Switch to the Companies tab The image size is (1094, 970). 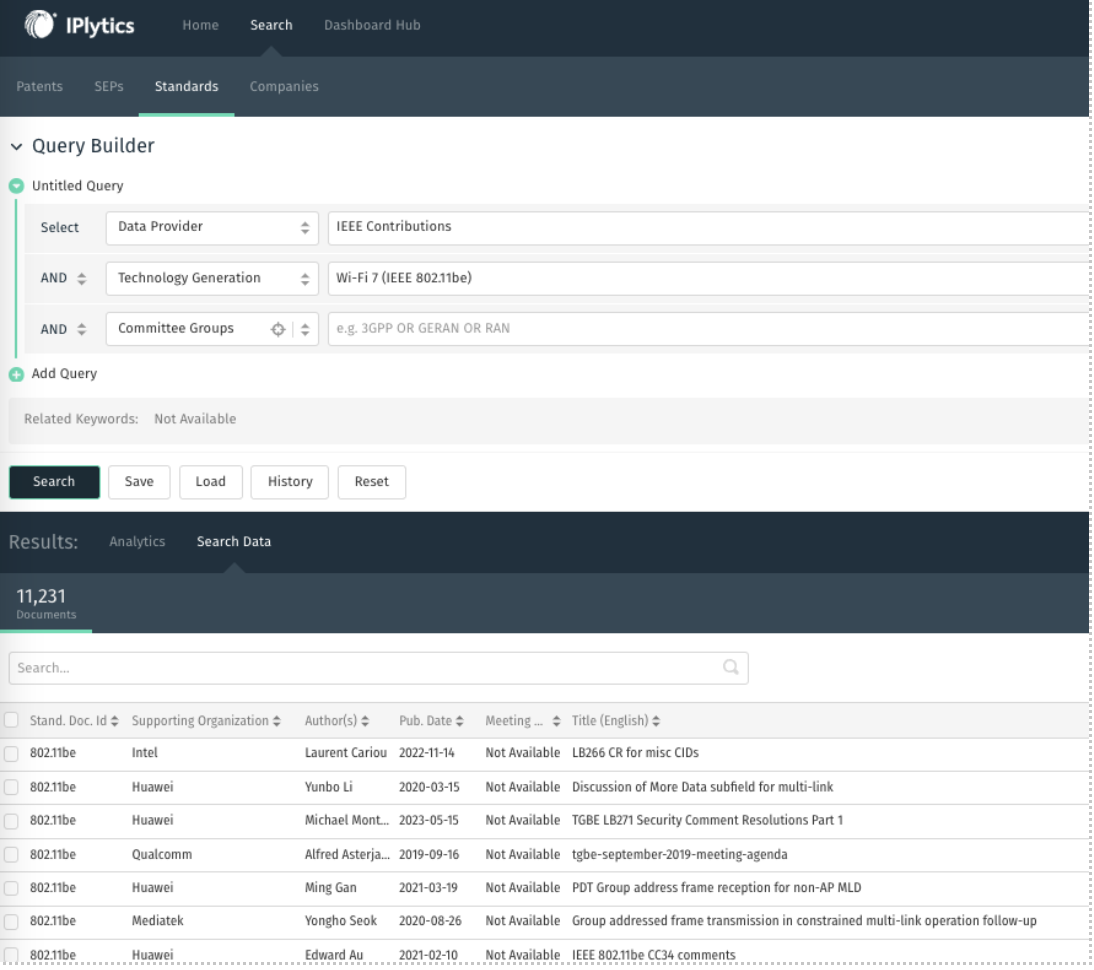(284, 87)
